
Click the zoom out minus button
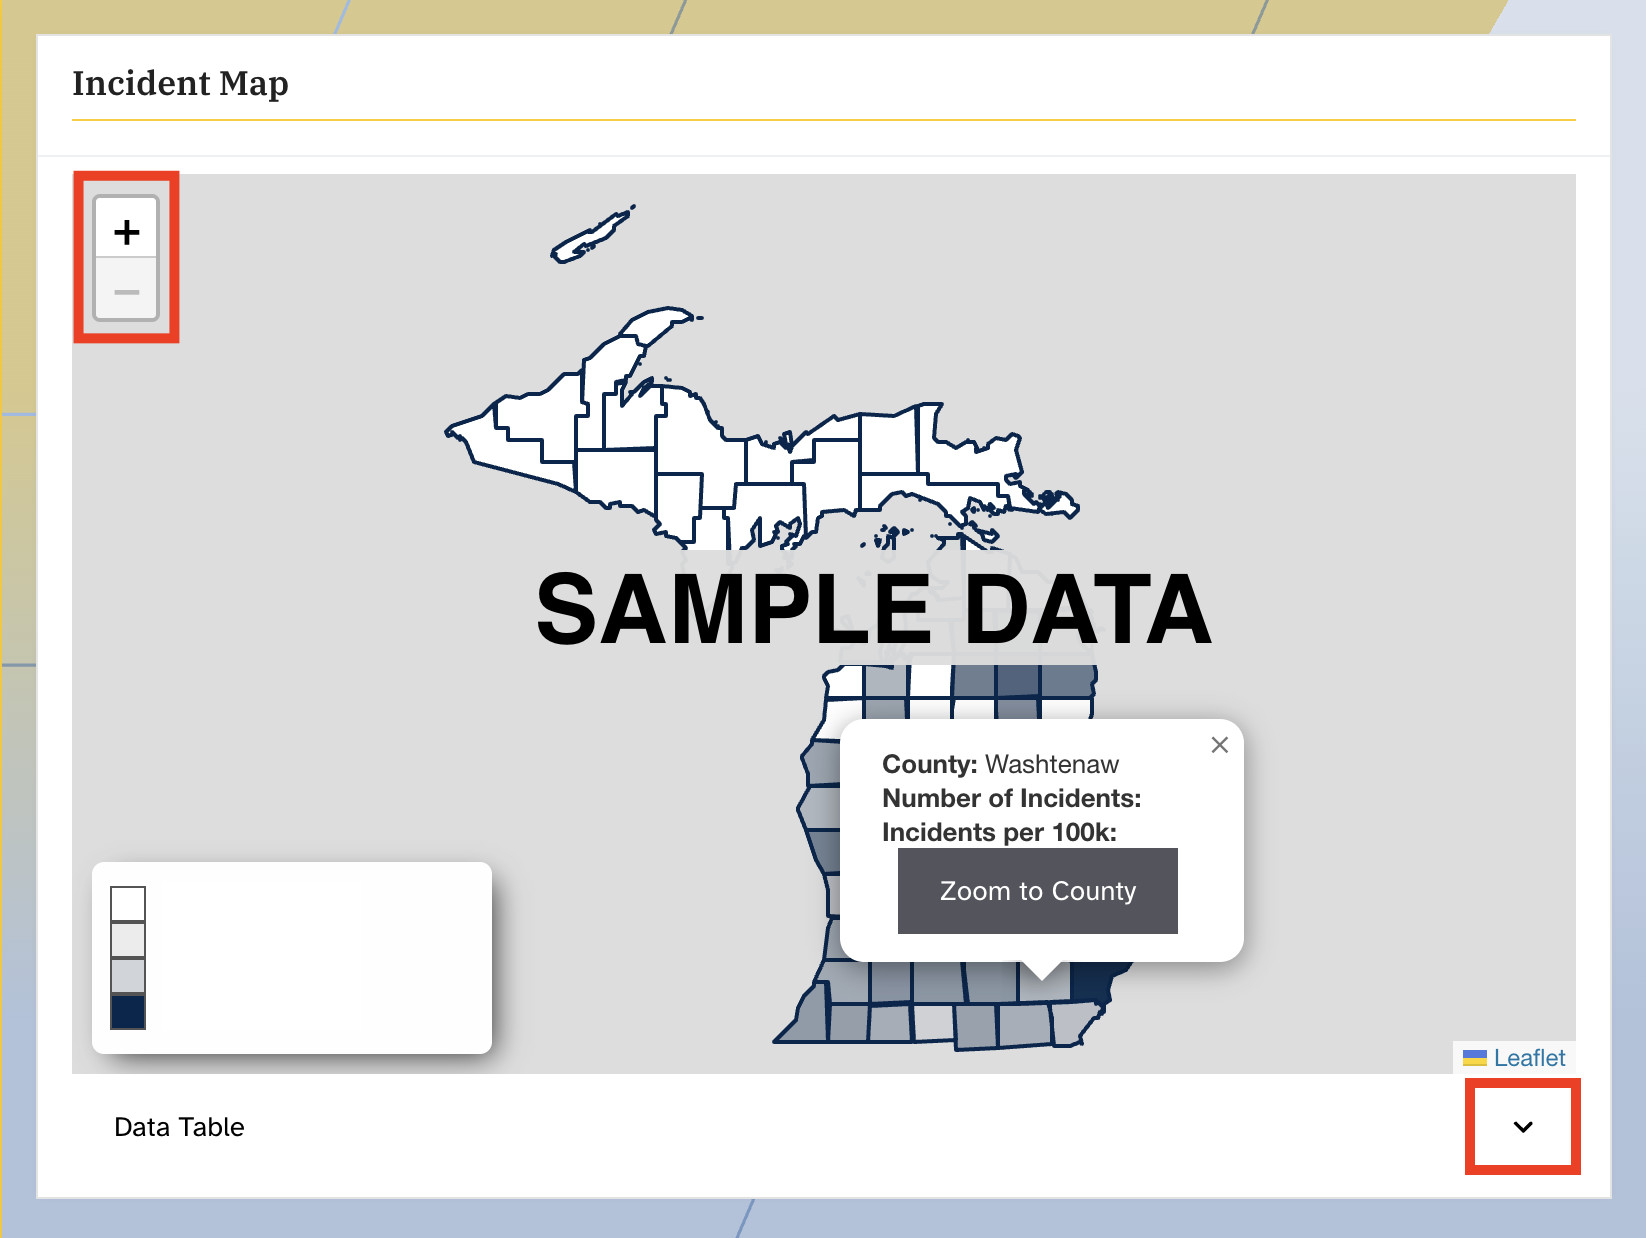pos(126,291)
